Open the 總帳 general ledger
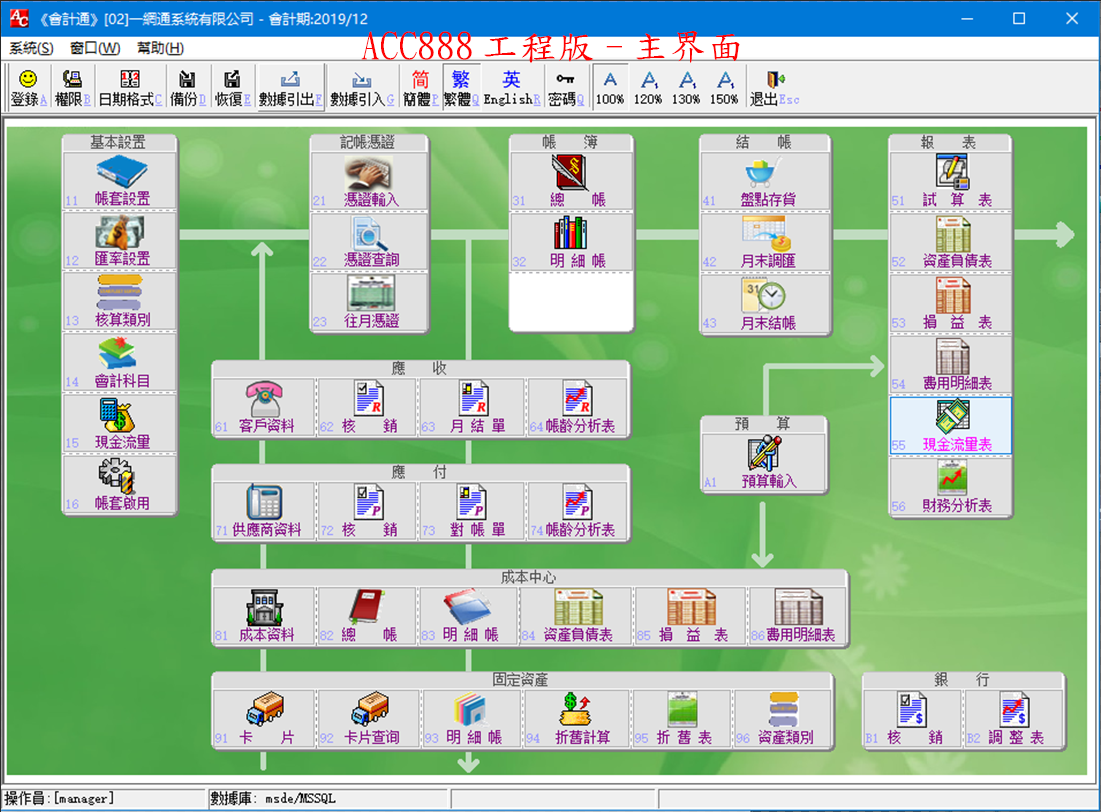Screen dimensions: 1101x812 (569, 180)
